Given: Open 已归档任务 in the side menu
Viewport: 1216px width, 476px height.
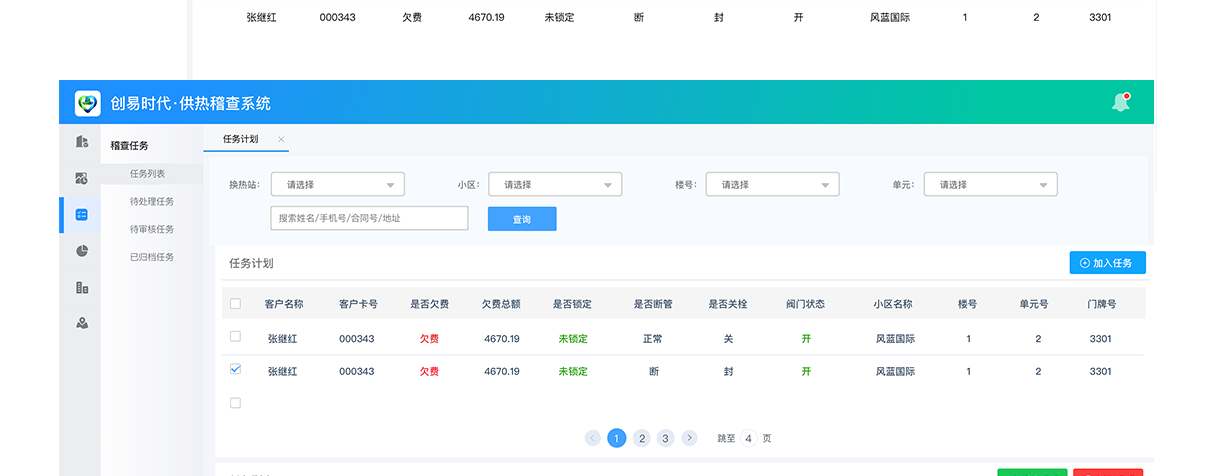Looking at the screenshot, I should tap(152, 257).
